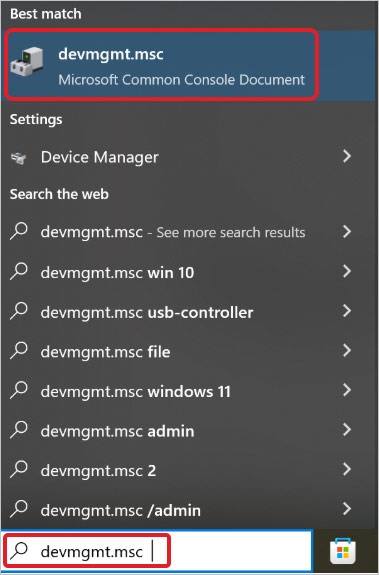
Task: Click search icon beside 'devmgmt.msc file'
Action: (x=19, y=351)
